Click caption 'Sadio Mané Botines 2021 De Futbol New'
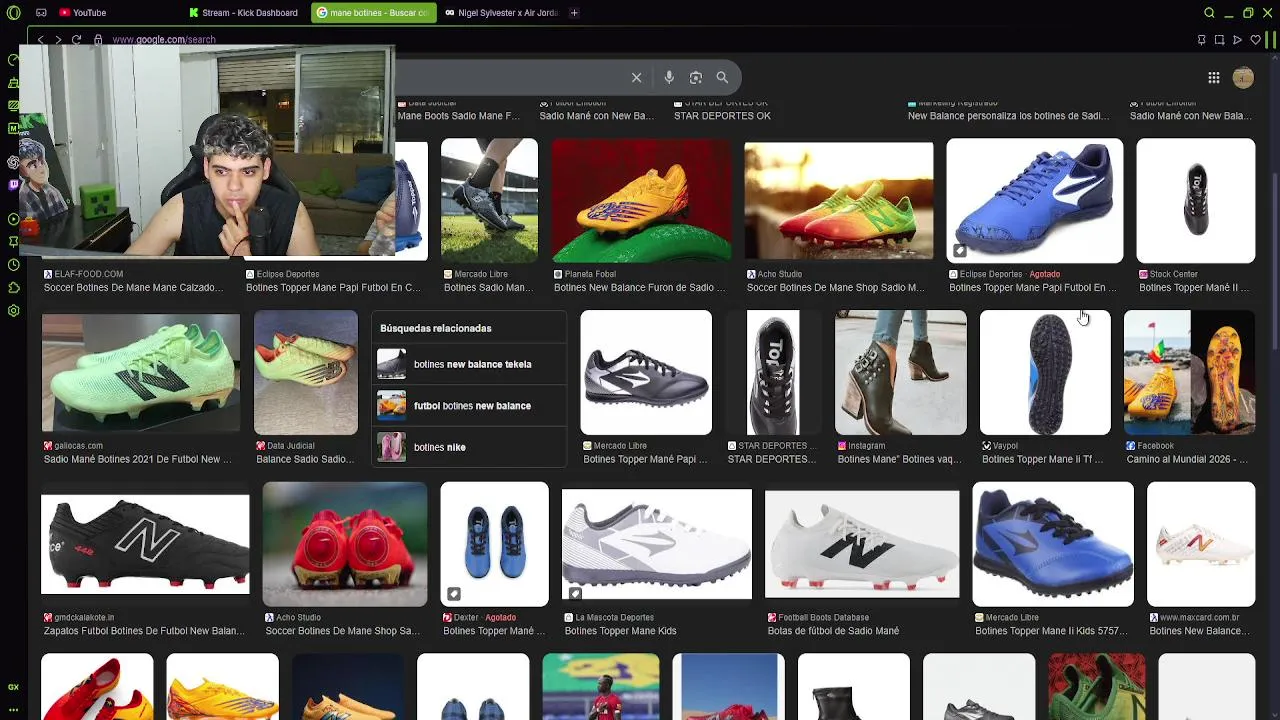Image resolution: width=1280 pixels, height=720 pixels. tap(137, 459)
